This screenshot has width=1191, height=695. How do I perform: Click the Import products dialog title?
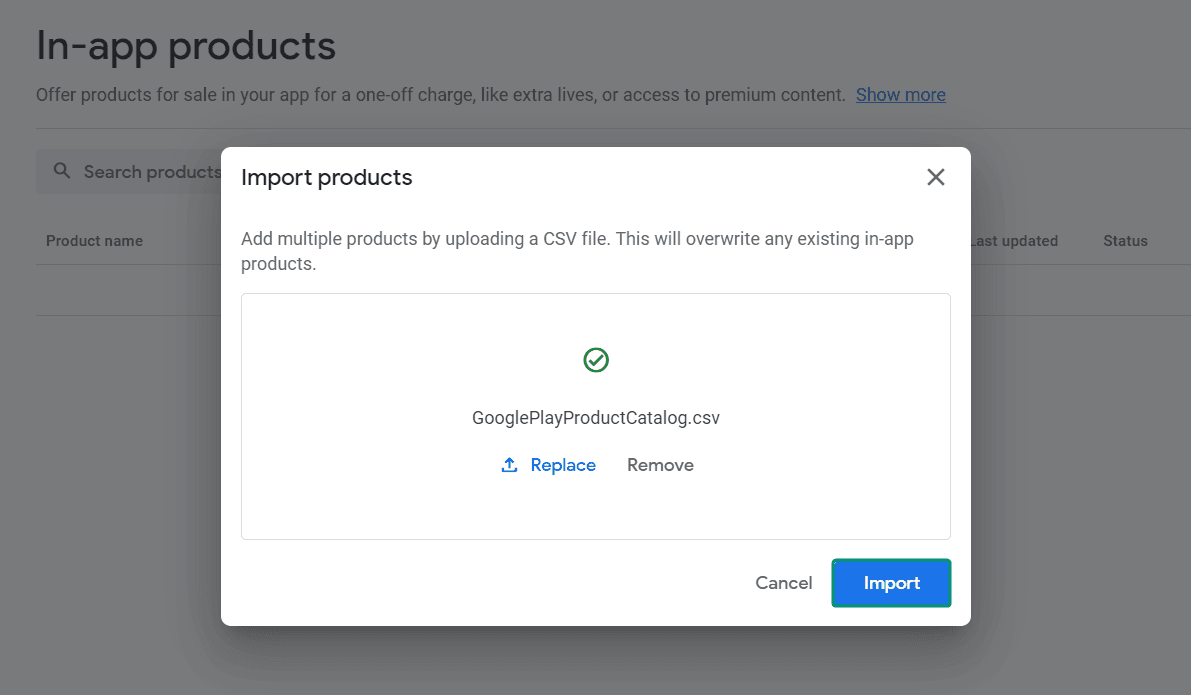tap(326, 177)
